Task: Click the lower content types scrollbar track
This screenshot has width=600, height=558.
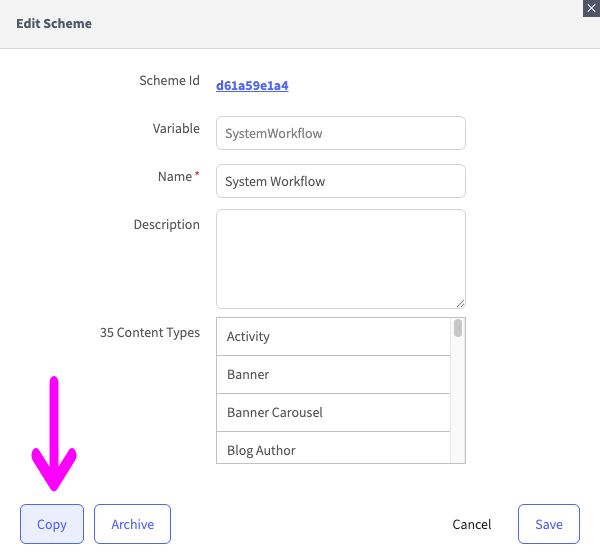Action: coord(458,420)
